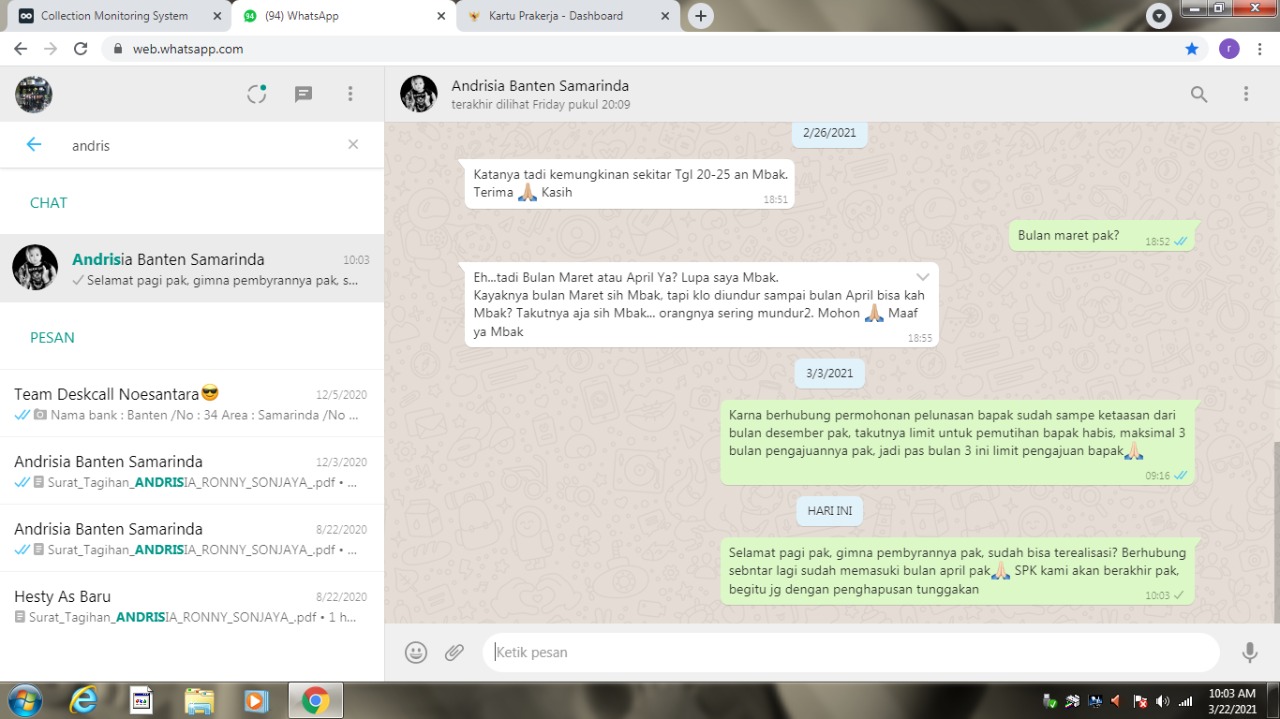The image size is (1280, 719).
Task: Open Internet Explorer from the taskbar
Action: [83, 700]
